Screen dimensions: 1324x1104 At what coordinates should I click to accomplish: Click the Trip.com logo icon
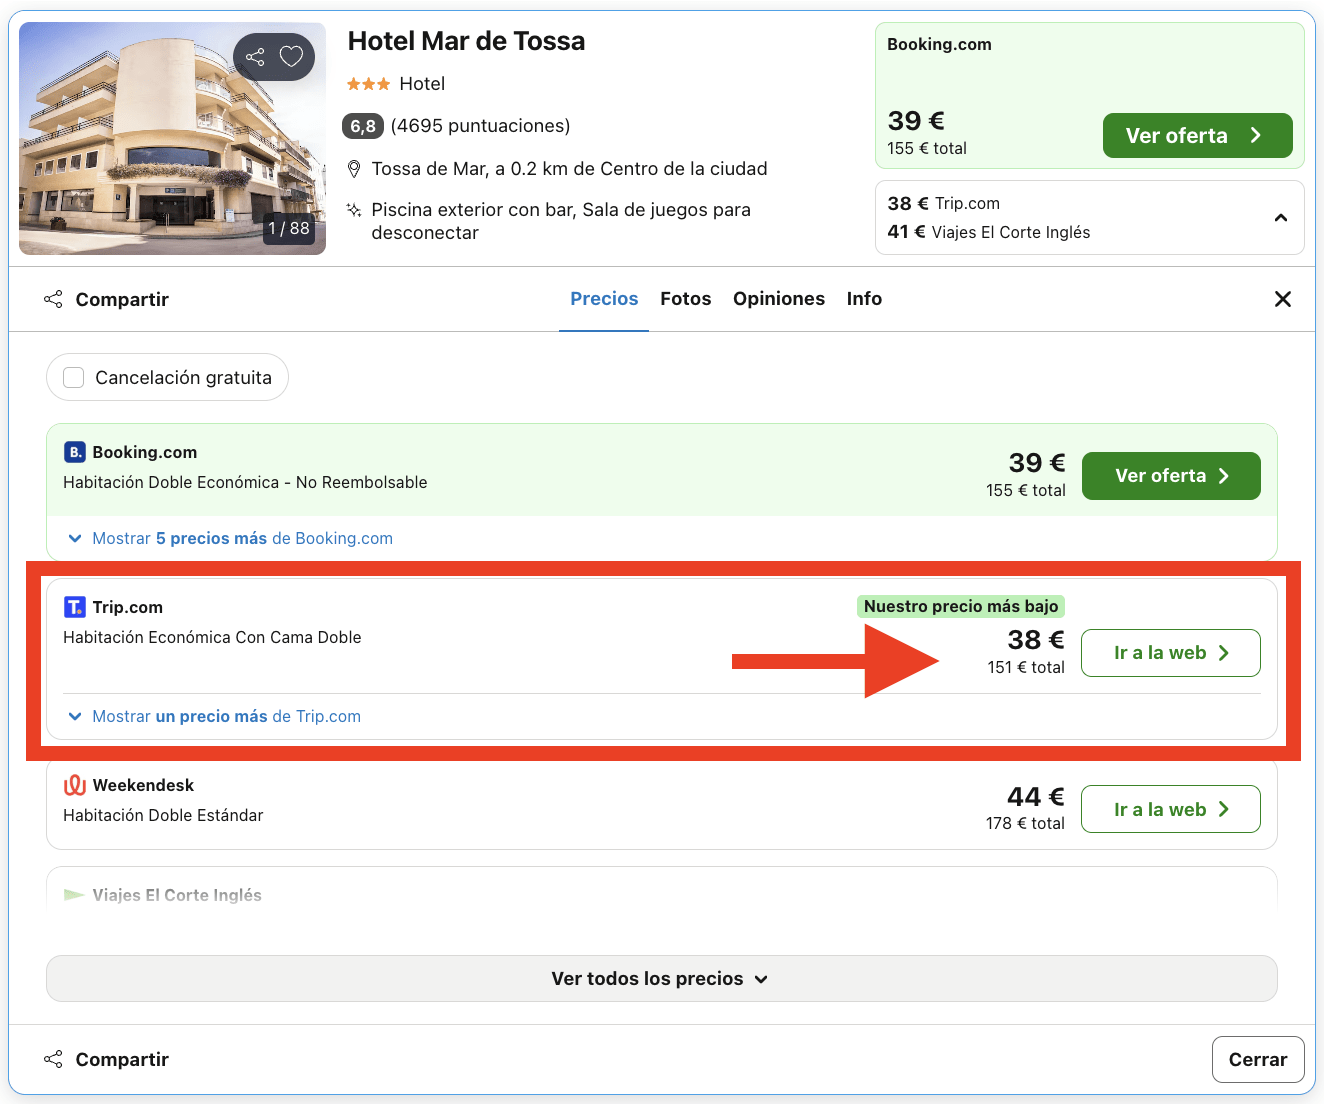[x=75, y=607]
